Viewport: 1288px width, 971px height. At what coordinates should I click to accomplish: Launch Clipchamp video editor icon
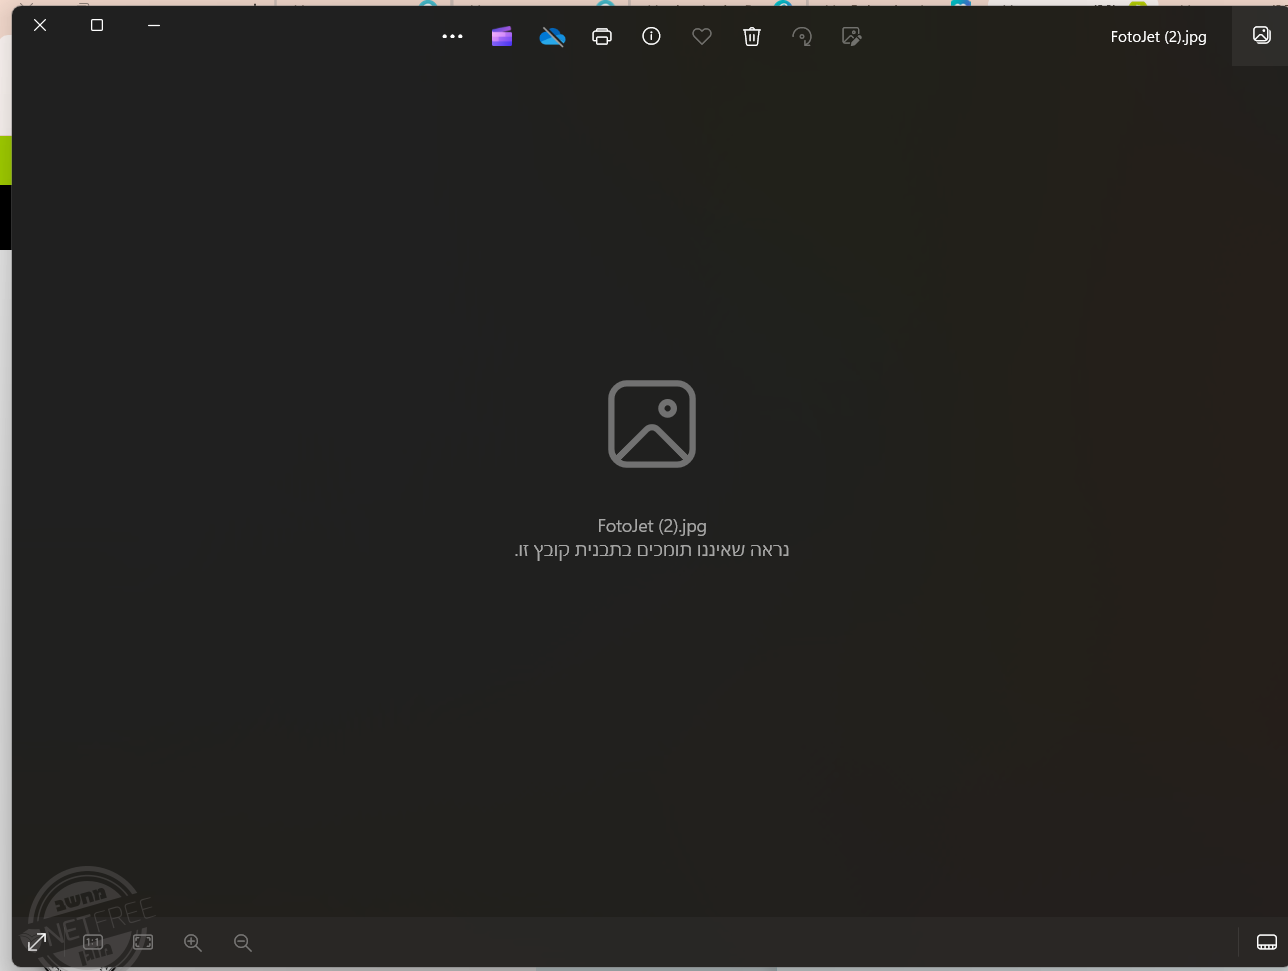502,36
